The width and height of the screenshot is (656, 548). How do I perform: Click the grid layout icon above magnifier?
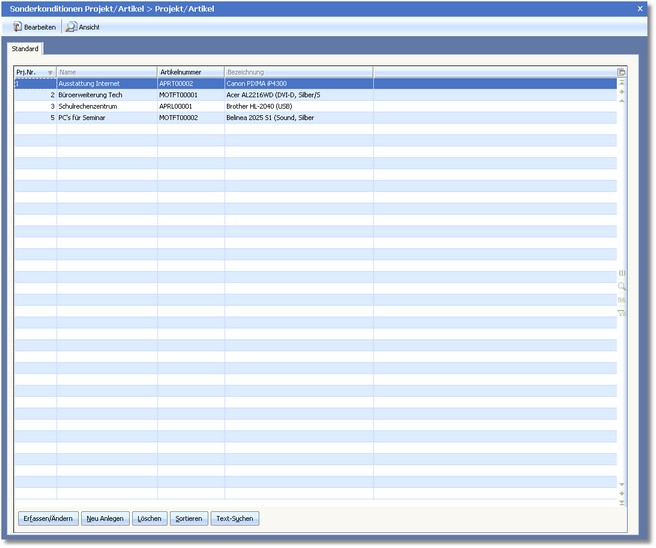(x=621, y=273)
